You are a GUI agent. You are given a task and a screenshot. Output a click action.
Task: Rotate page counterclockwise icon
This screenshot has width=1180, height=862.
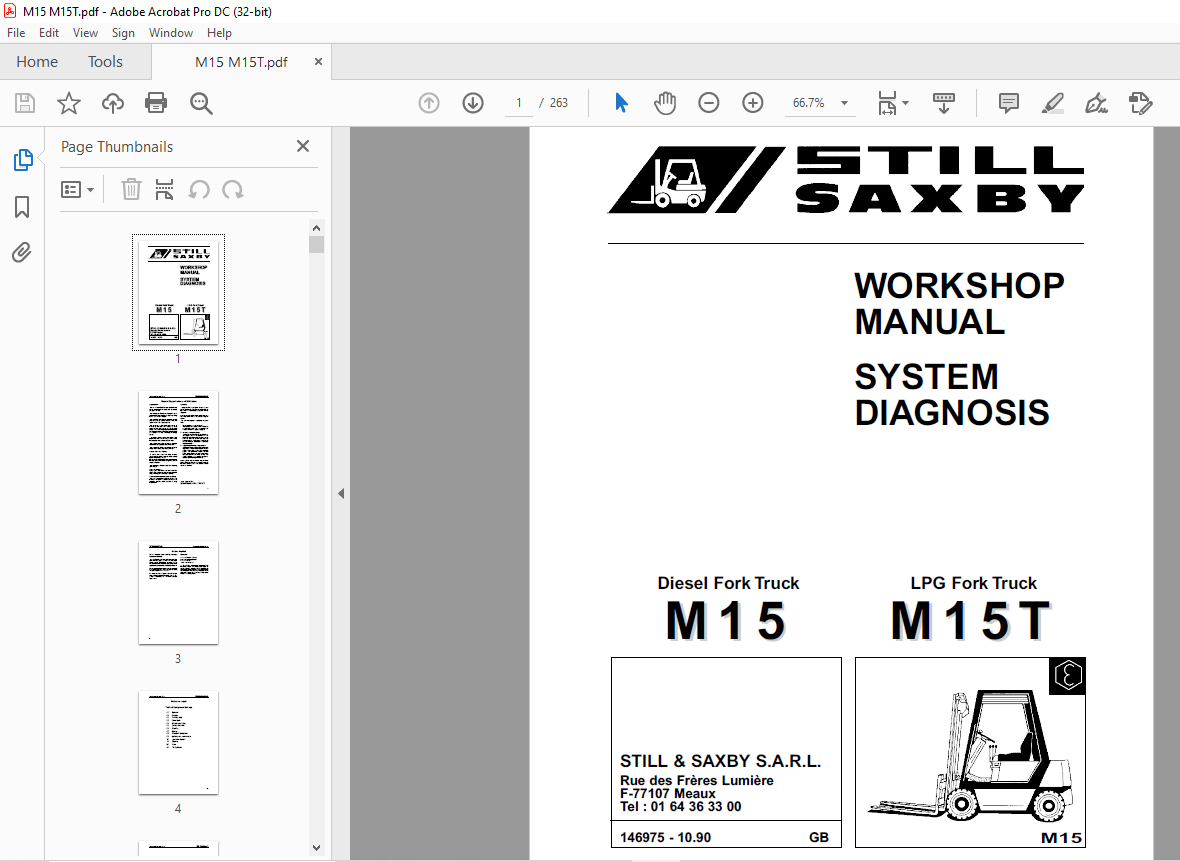click(x=199, y=189)
